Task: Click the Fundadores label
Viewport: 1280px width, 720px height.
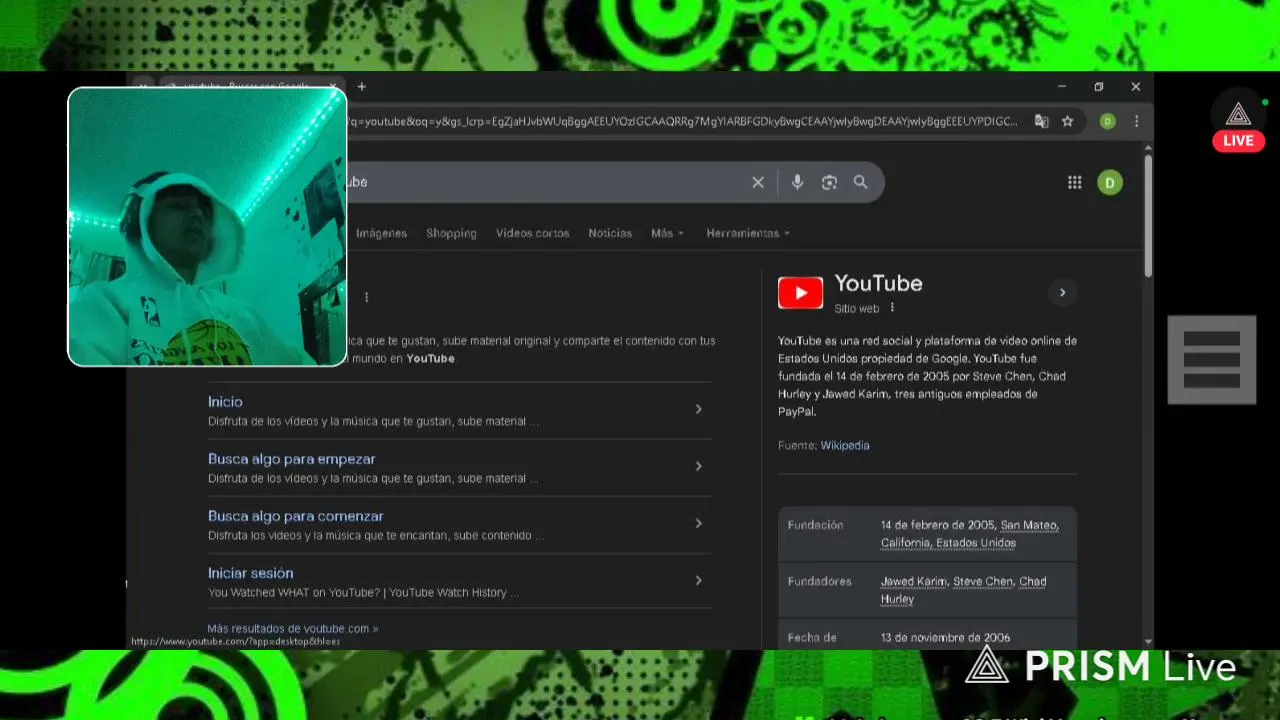Action: pyautogui.click(x=819, y=581)
